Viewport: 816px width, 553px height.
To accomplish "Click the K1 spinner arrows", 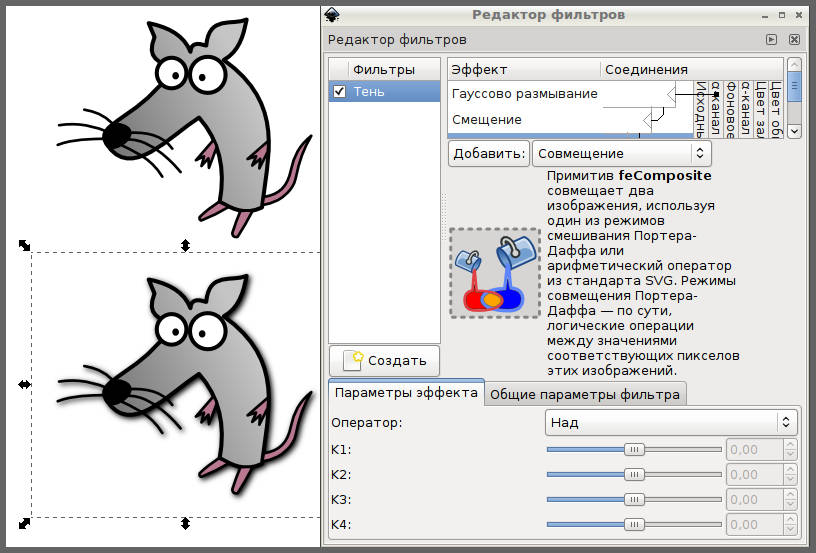I will click(x=790, y=449).
